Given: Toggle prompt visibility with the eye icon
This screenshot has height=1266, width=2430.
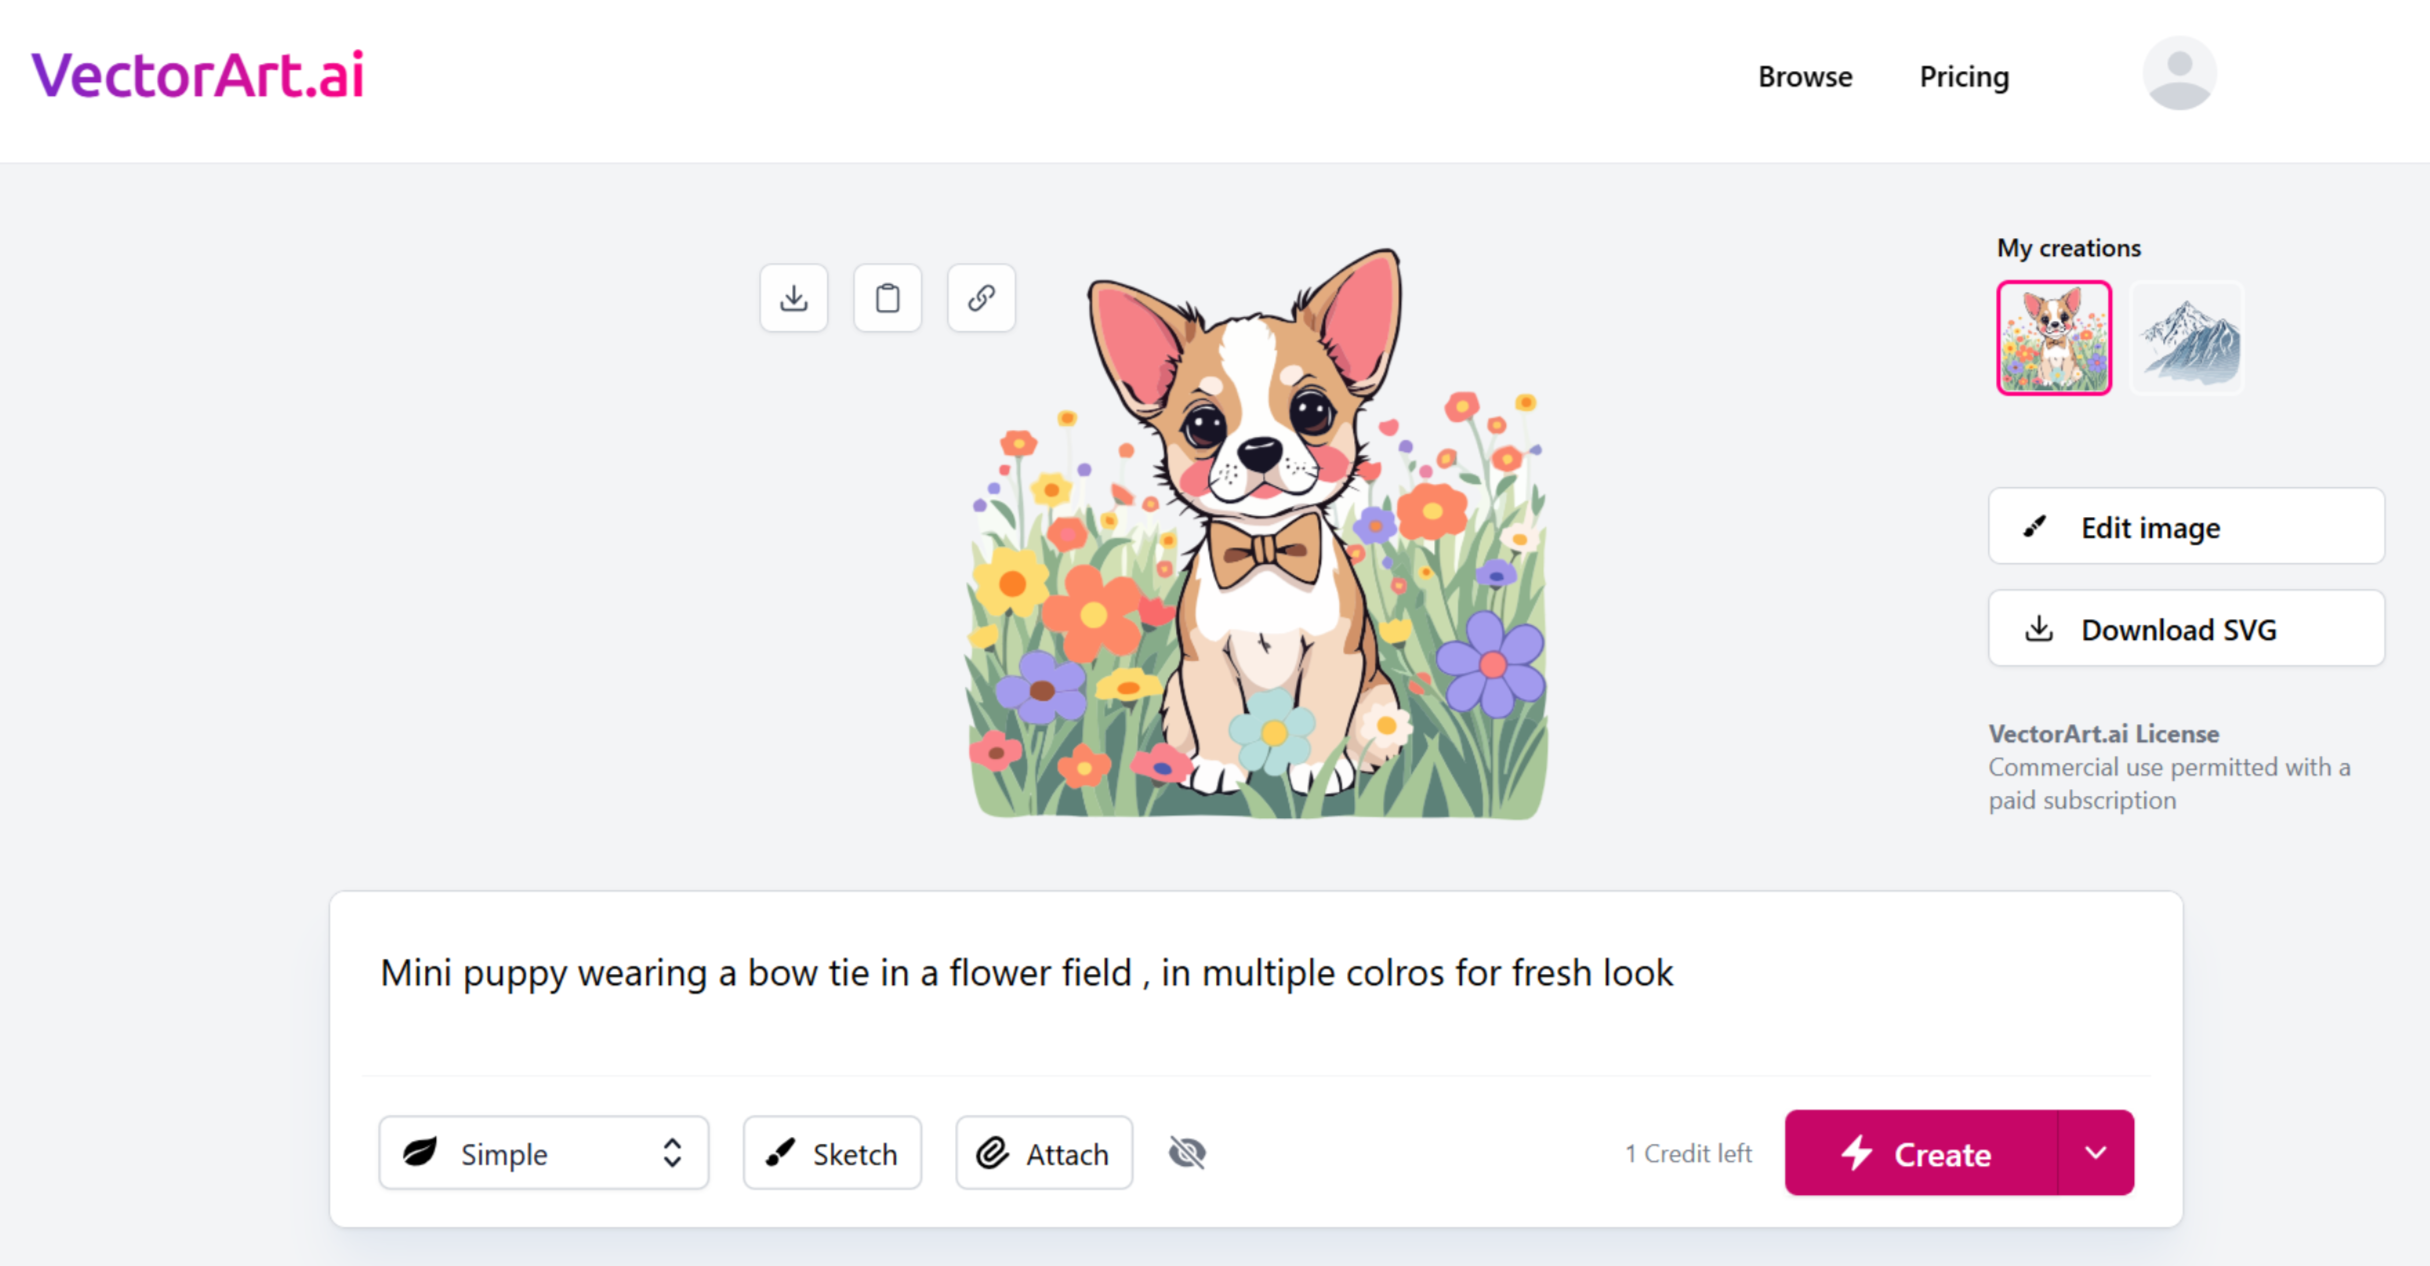Looking at the screenshot, I should tap(1186, 1152).
